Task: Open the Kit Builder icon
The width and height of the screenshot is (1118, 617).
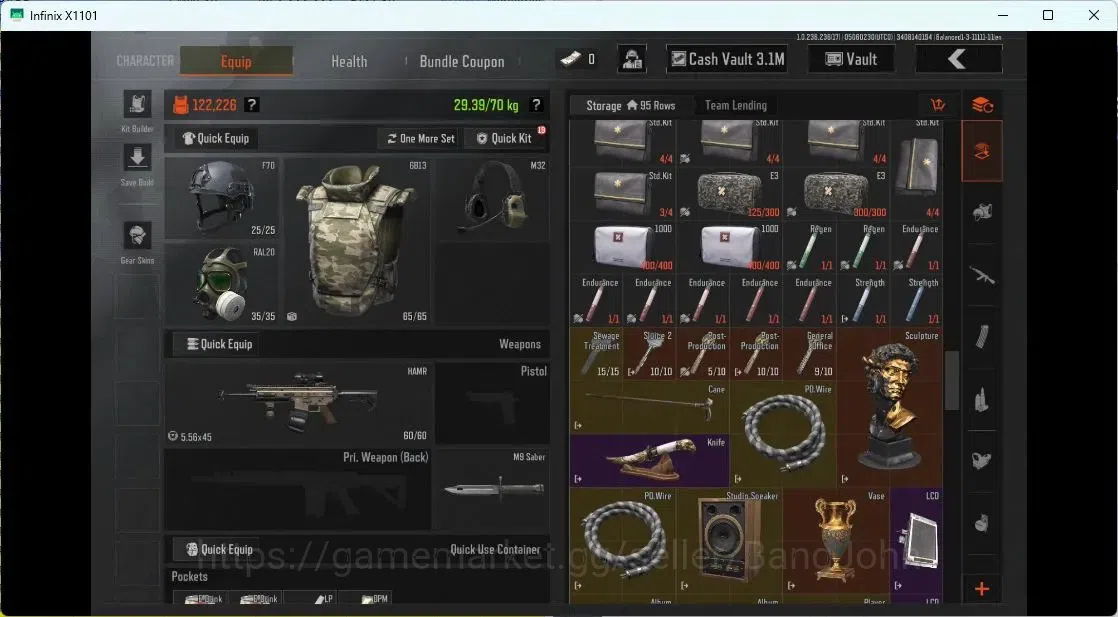Action: tap(137, 105)
